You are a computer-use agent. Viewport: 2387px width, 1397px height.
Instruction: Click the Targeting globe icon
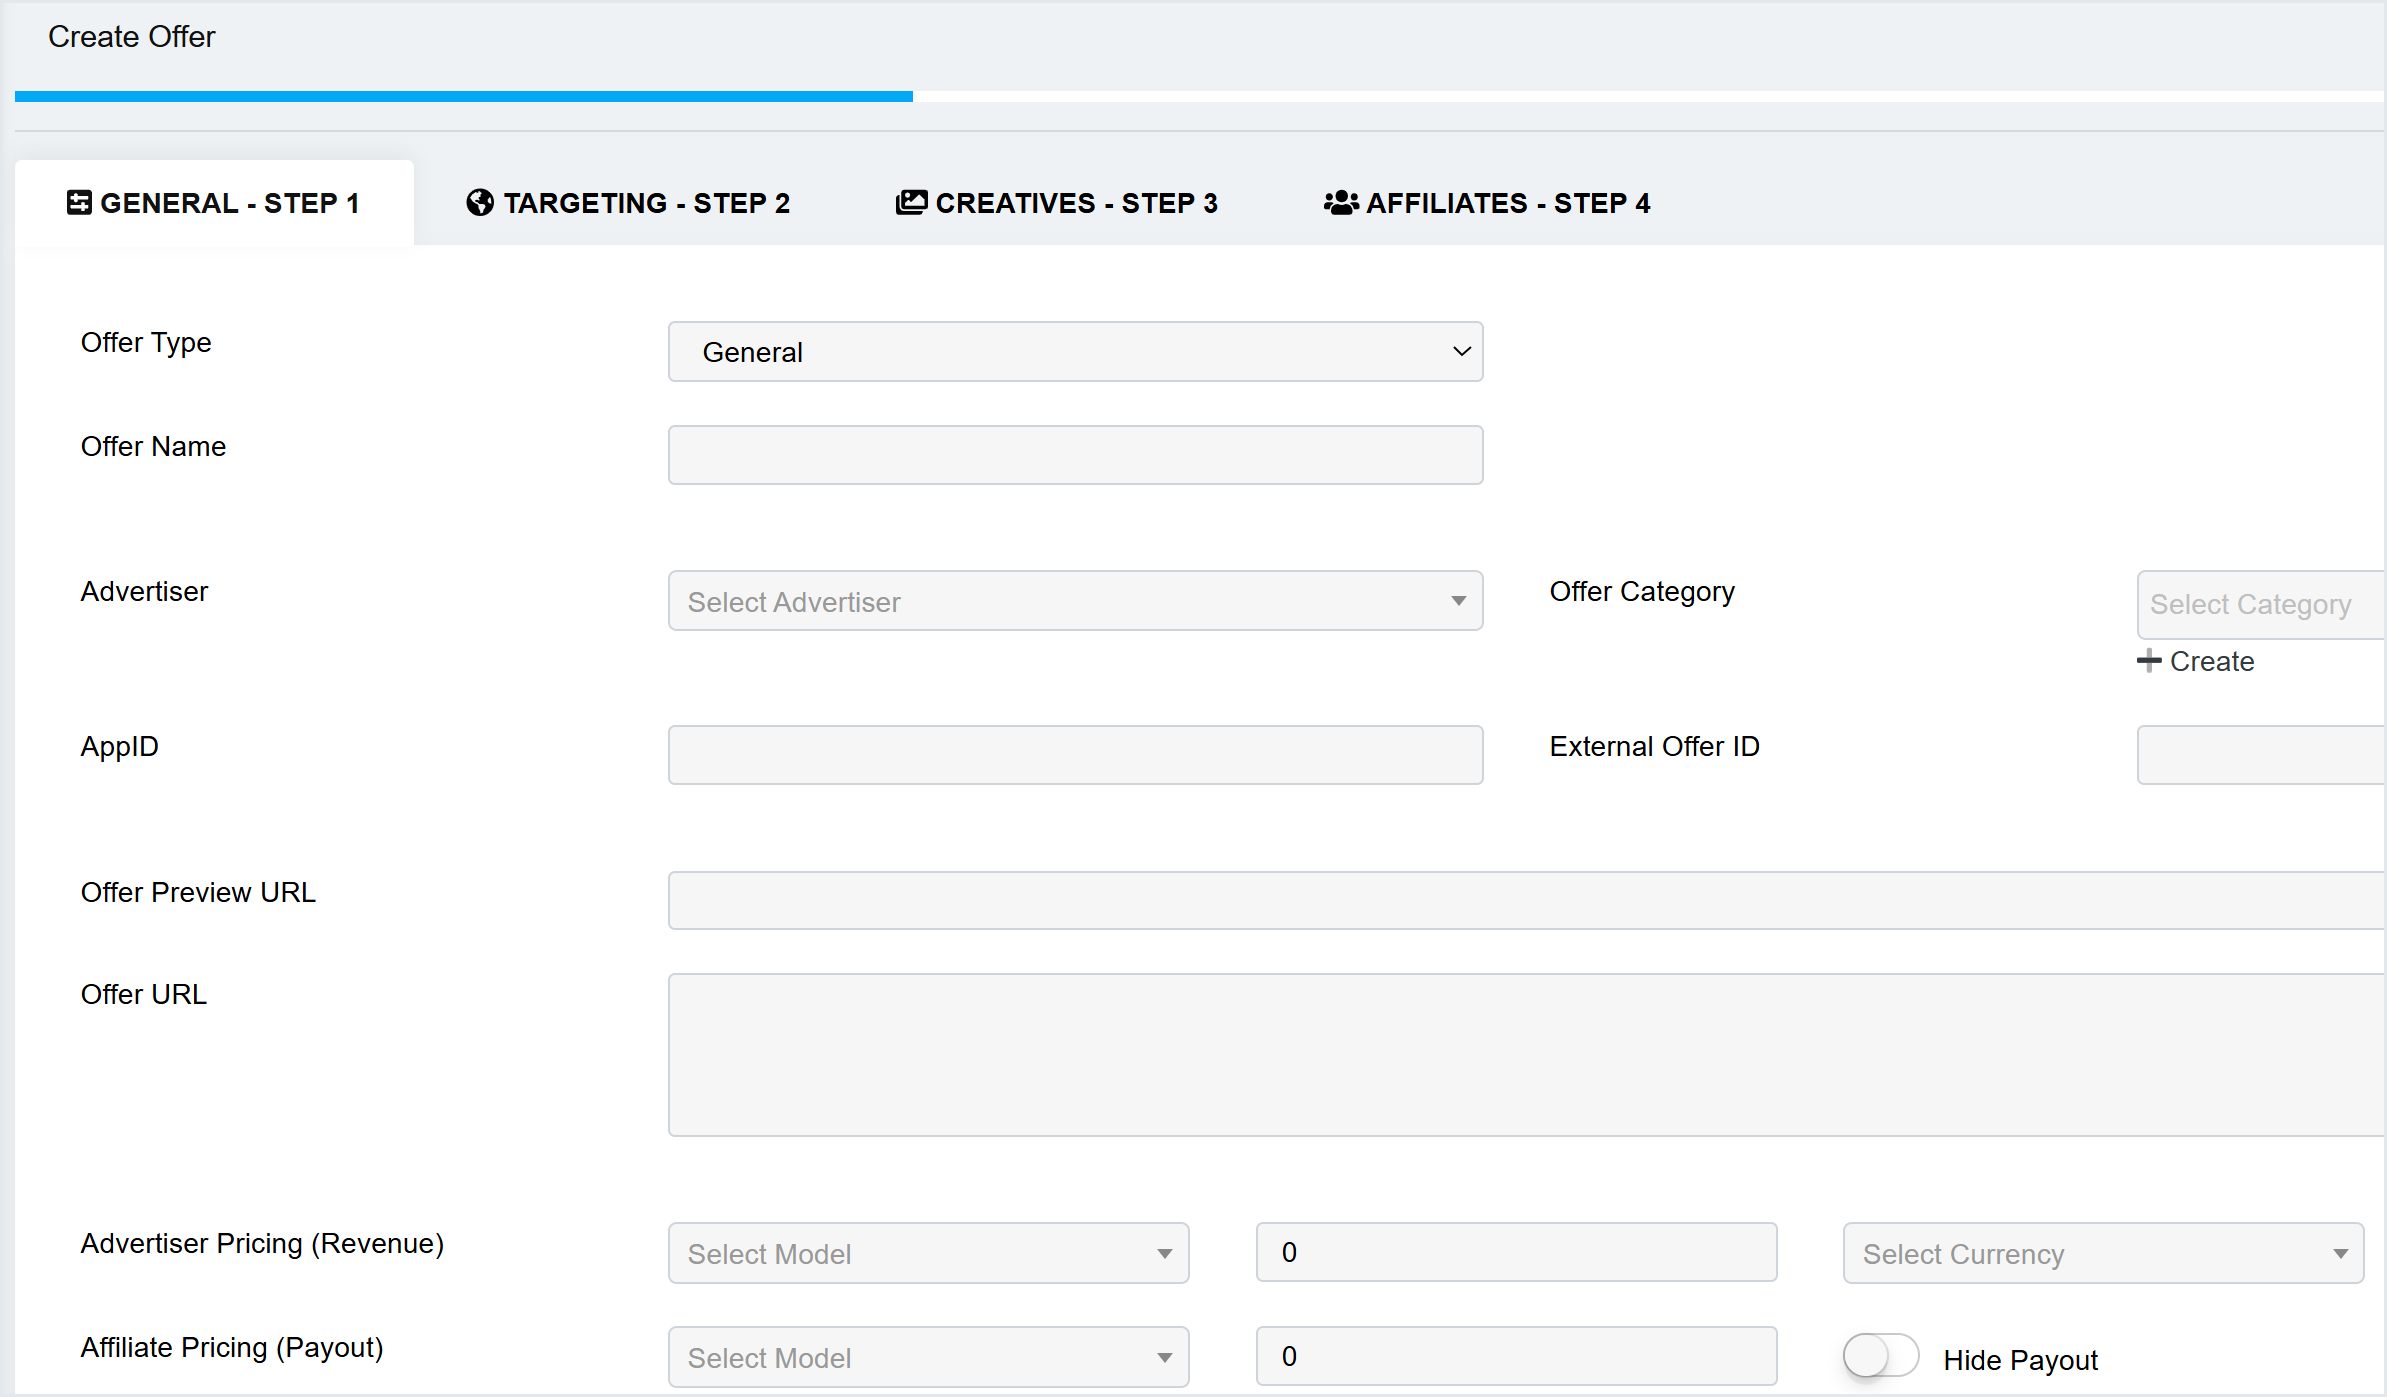click(480, 203)
